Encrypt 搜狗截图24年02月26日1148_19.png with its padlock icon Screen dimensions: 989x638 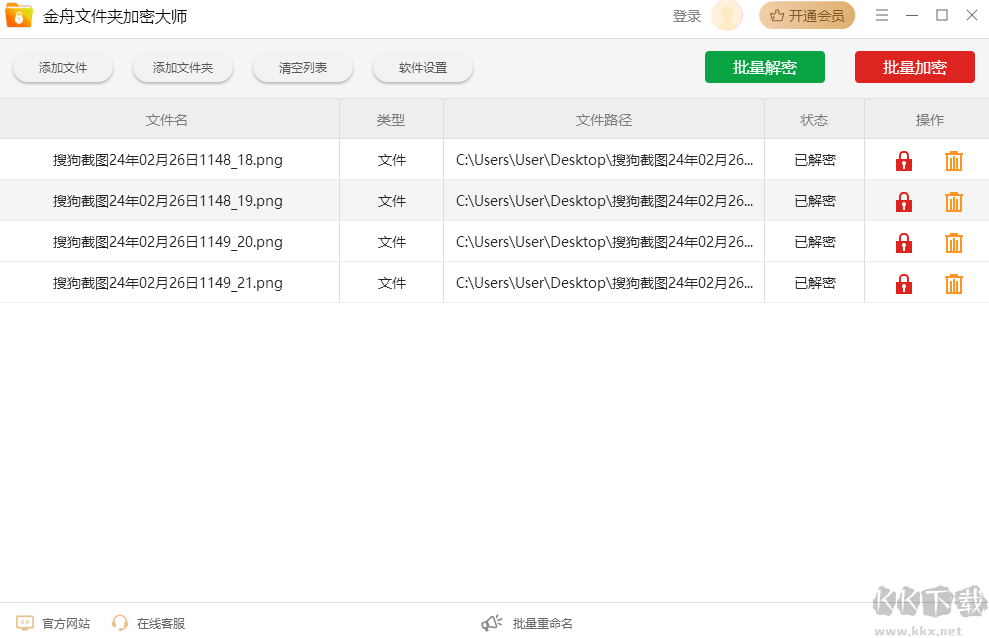[903, 201]
